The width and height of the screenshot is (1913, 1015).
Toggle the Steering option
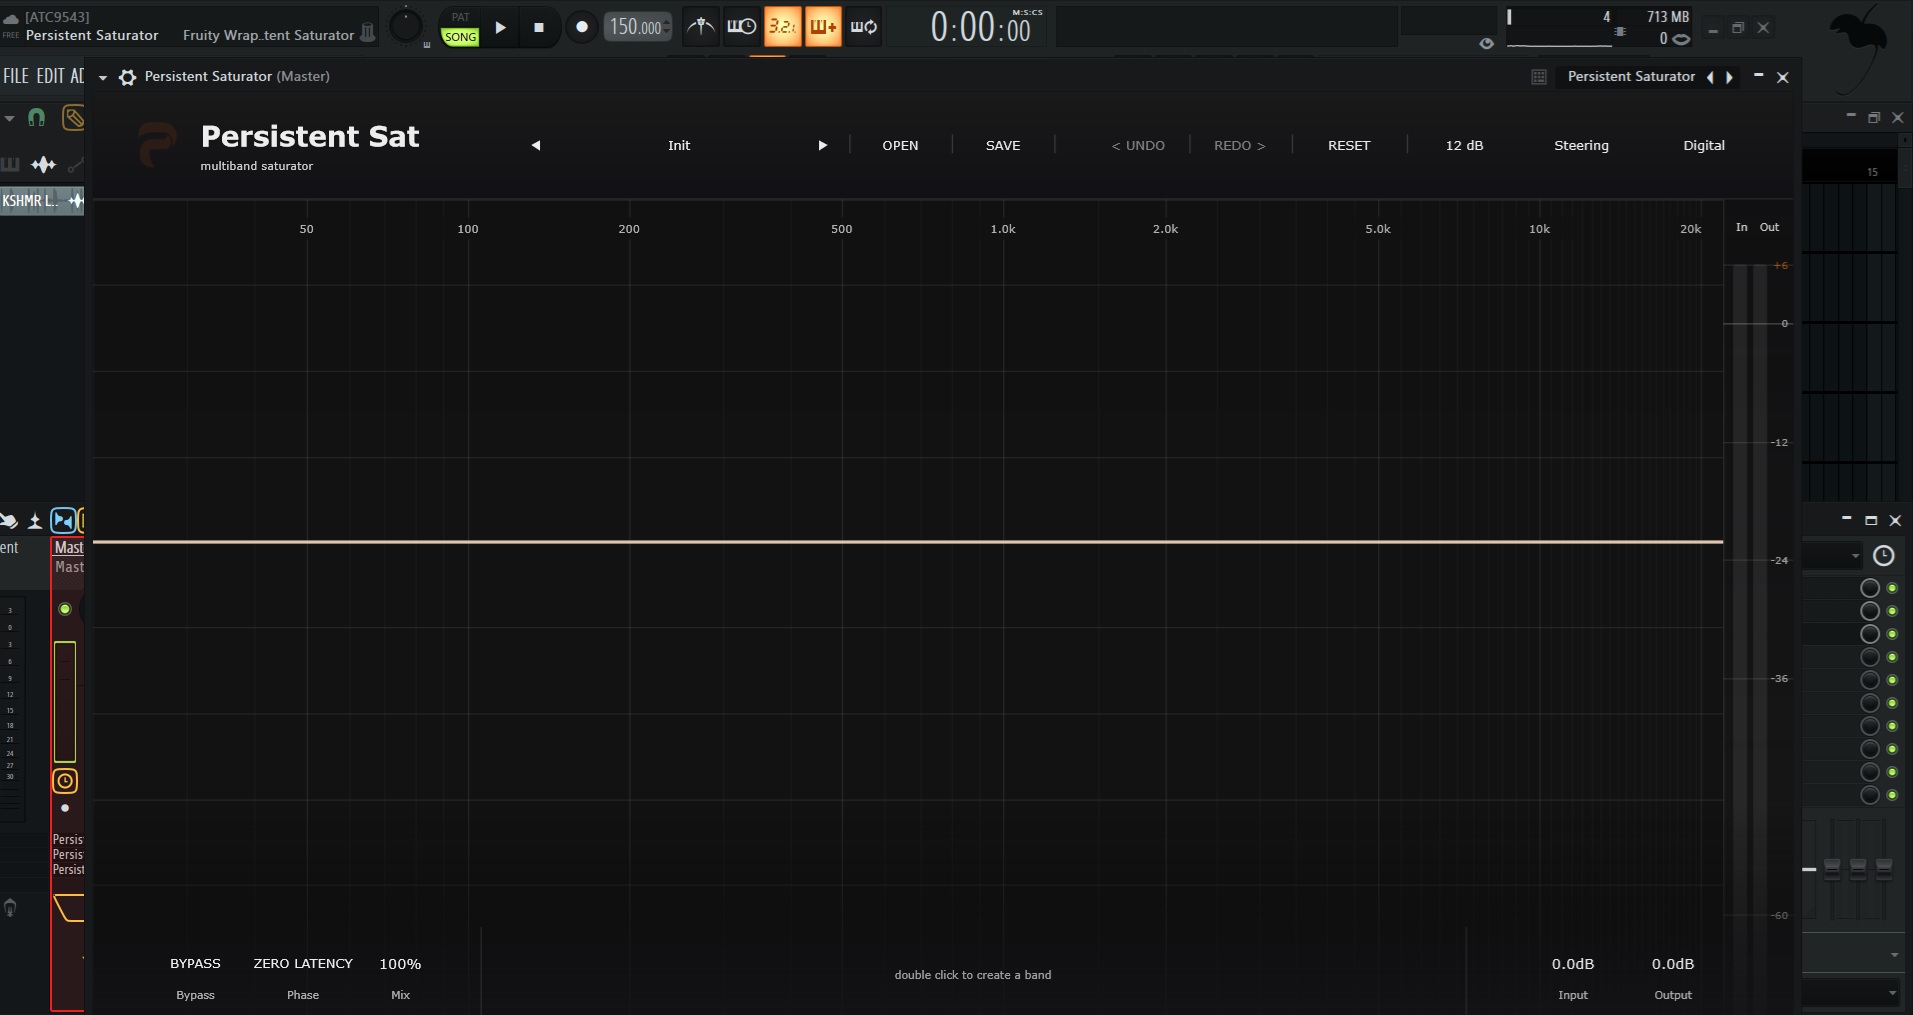tap(1581, 146)
